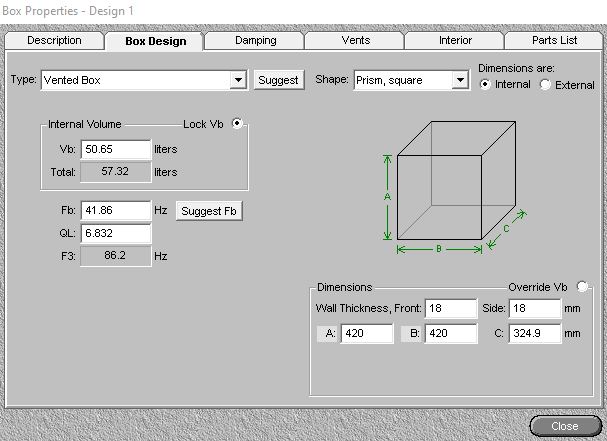The height and width of the screenshot is (441, 607).
Task: Click the front wall thickness field
Action: (x=451, y=309)
